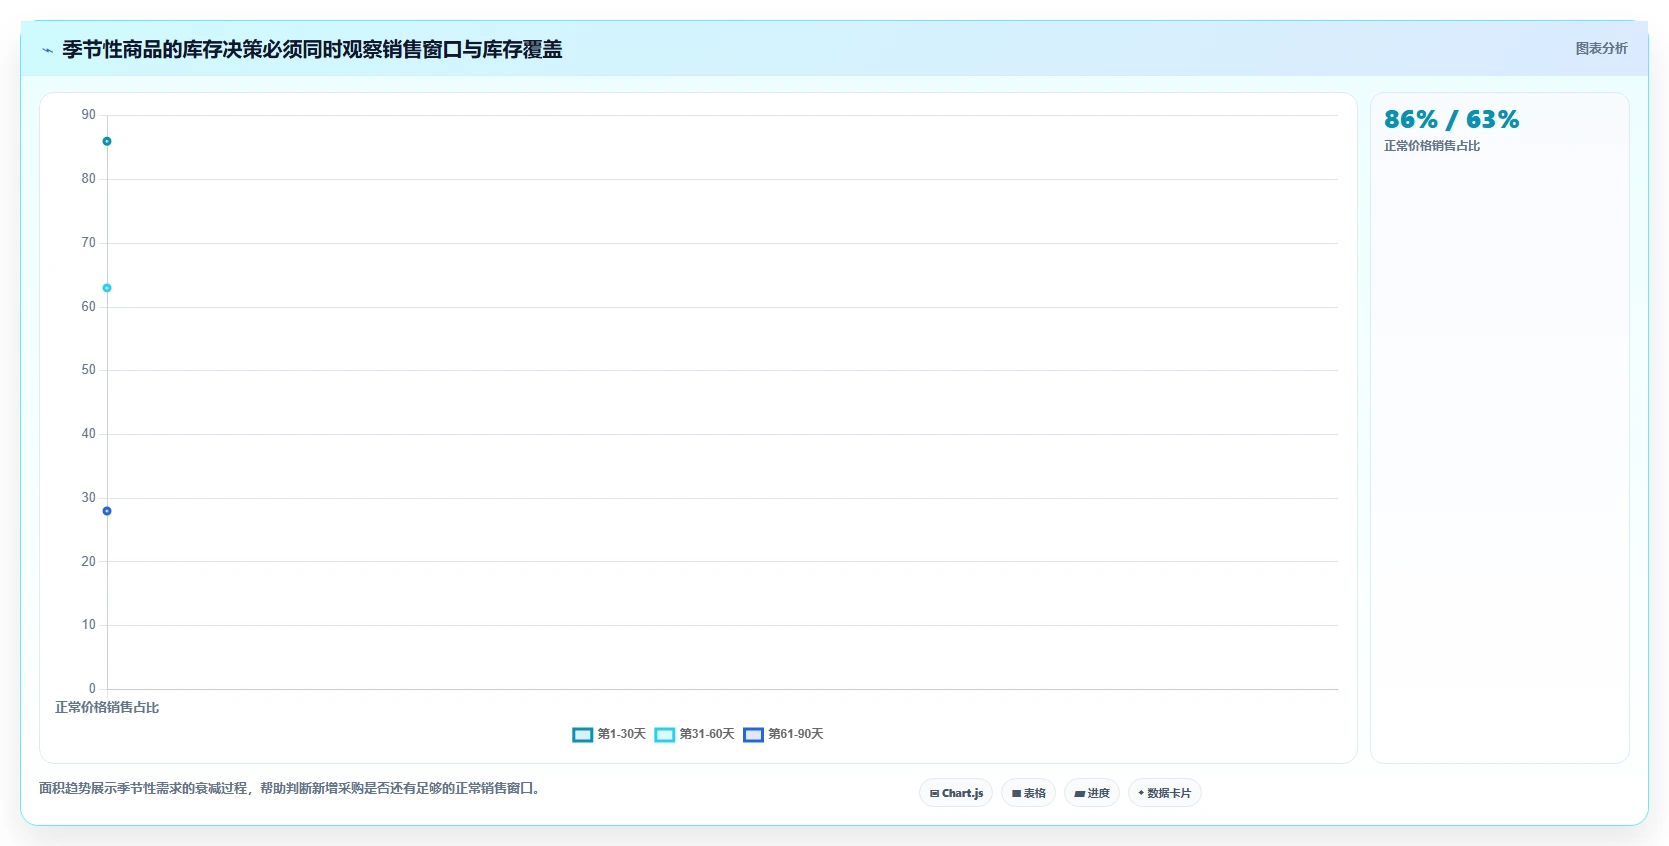1669x846 pixels.
Task: Click the 第31-60天 legend label
Action: 707,734
